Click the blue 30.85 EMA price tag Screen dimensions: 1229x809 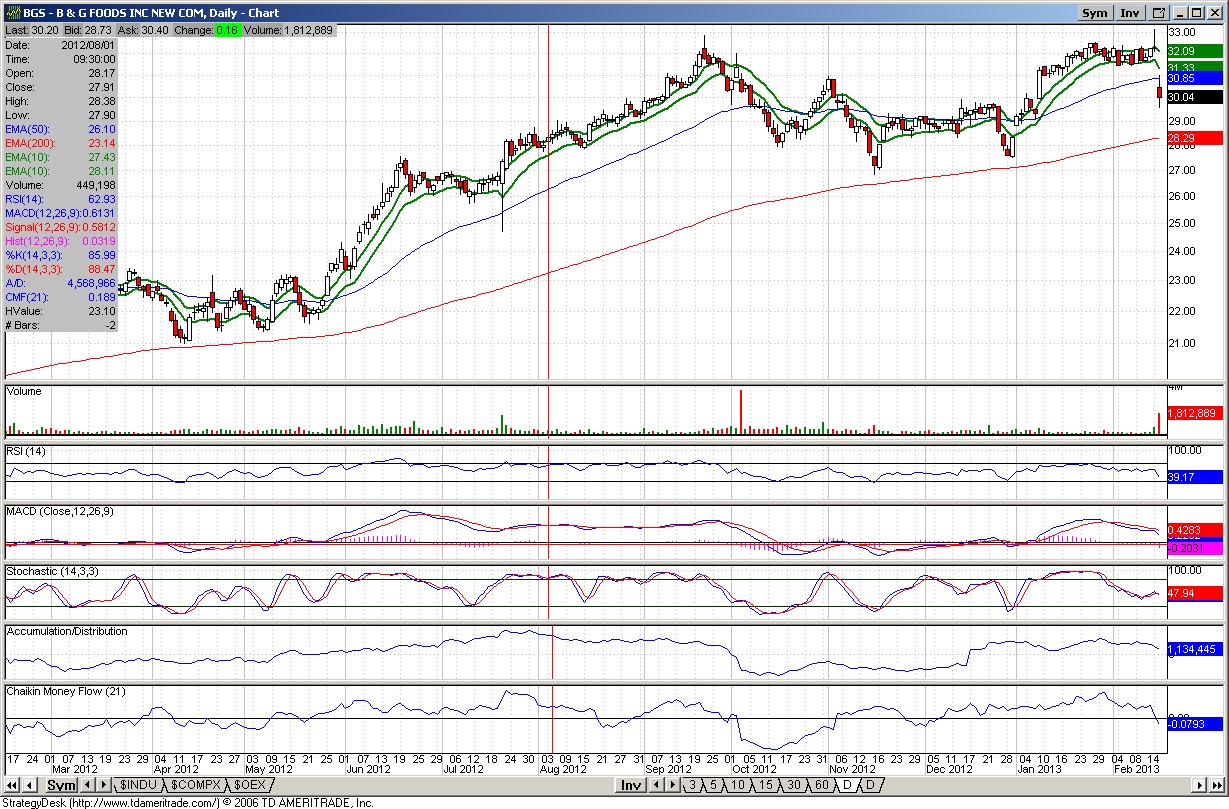(x=1193, y=77)
